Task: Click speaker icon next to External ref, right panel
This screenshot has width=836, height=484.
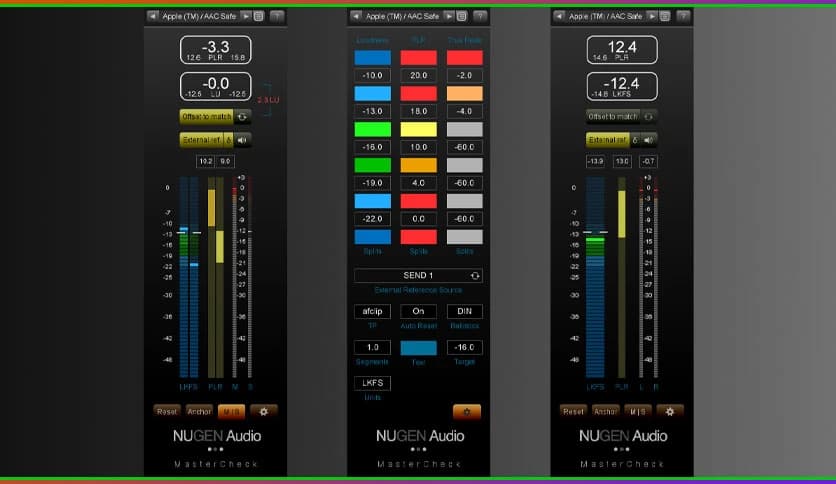Action: click(x=648, y=140)
